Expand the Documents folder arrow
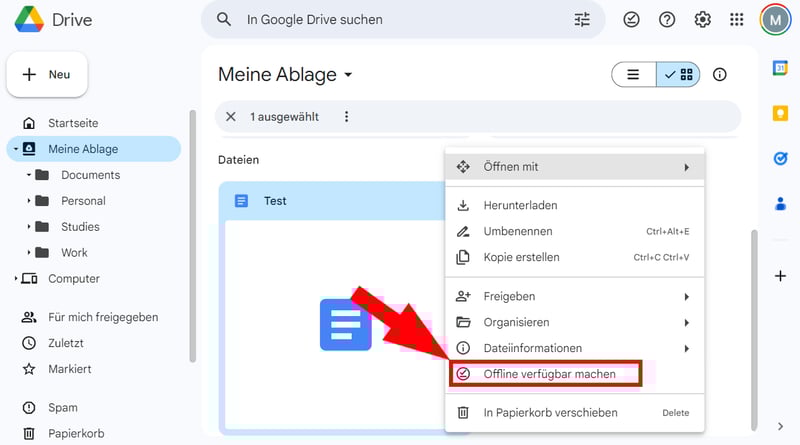The height and width of the screenshot is (445, 800). point(30,175)
